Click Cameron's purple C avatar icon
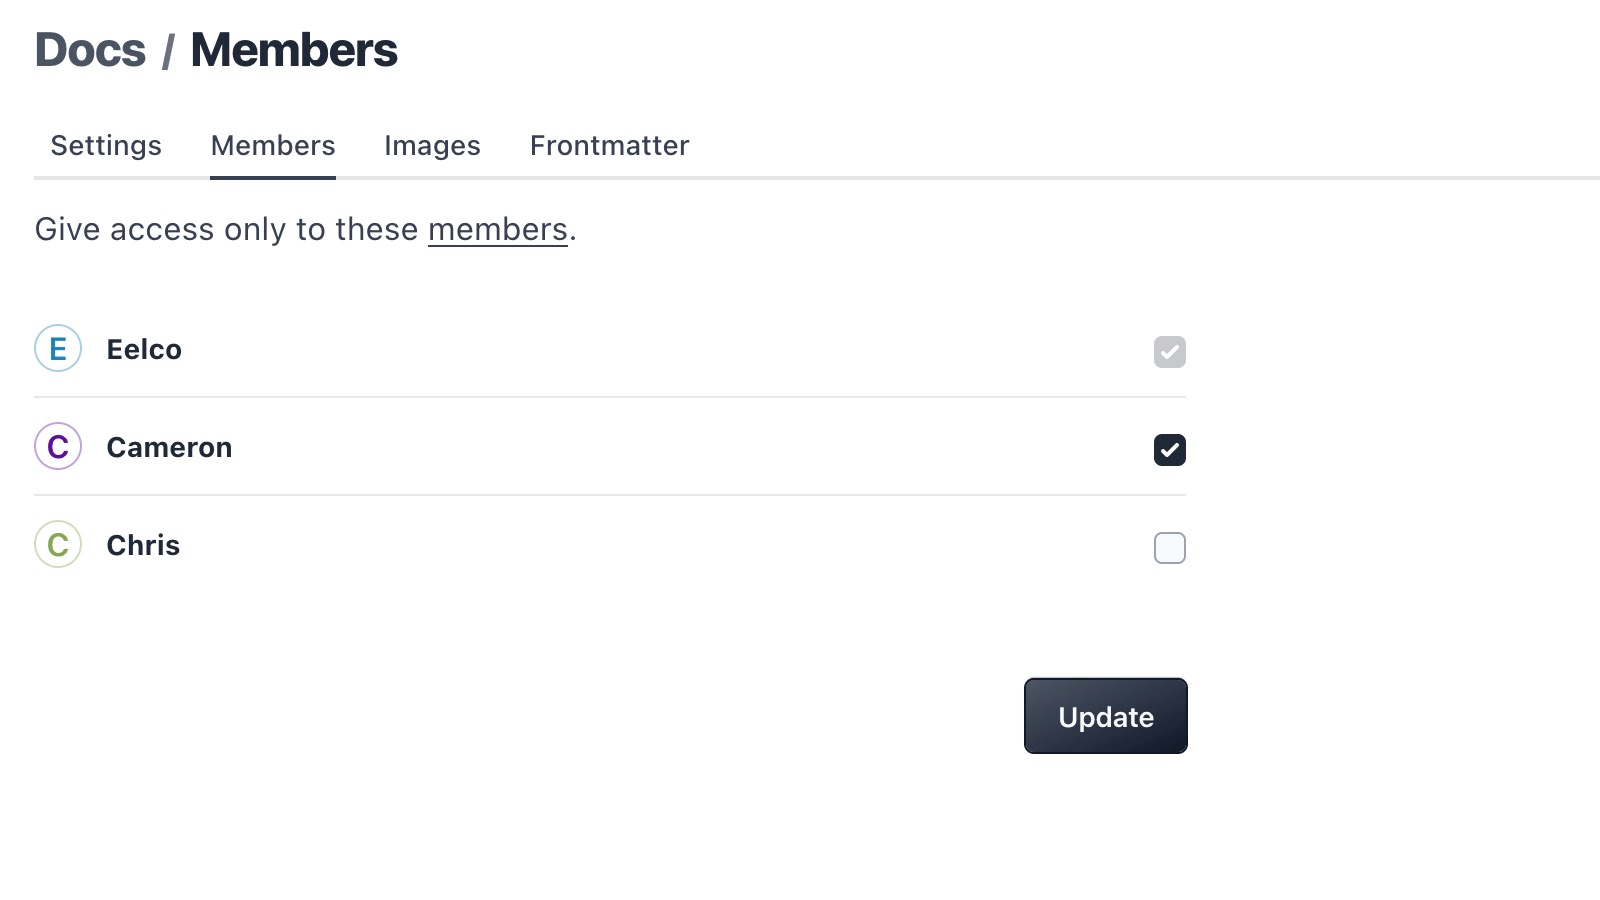This screenshot has width=1600, height=900. (58, 447)
